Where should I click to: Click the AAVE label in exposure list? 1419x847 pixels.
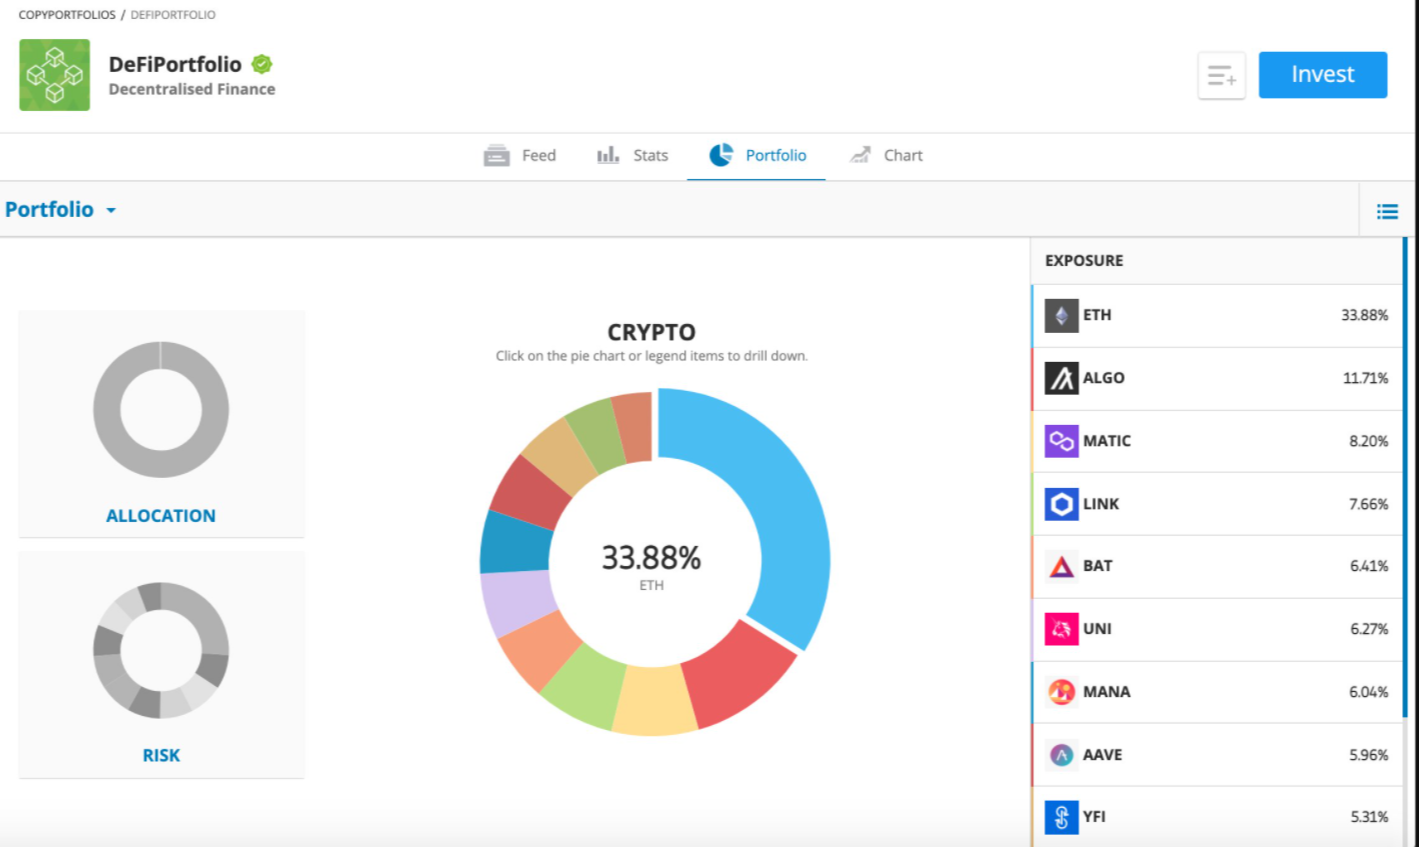tap(1103, 755)
